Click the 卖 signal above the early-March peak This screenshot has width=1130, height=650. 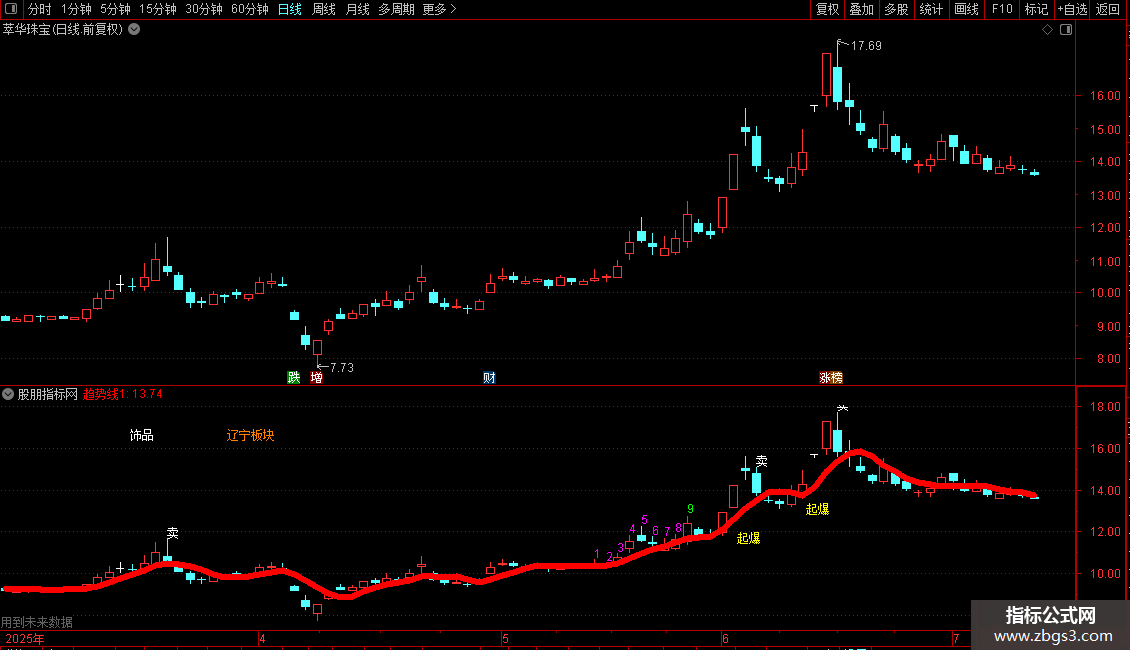(x=173, y=533)
